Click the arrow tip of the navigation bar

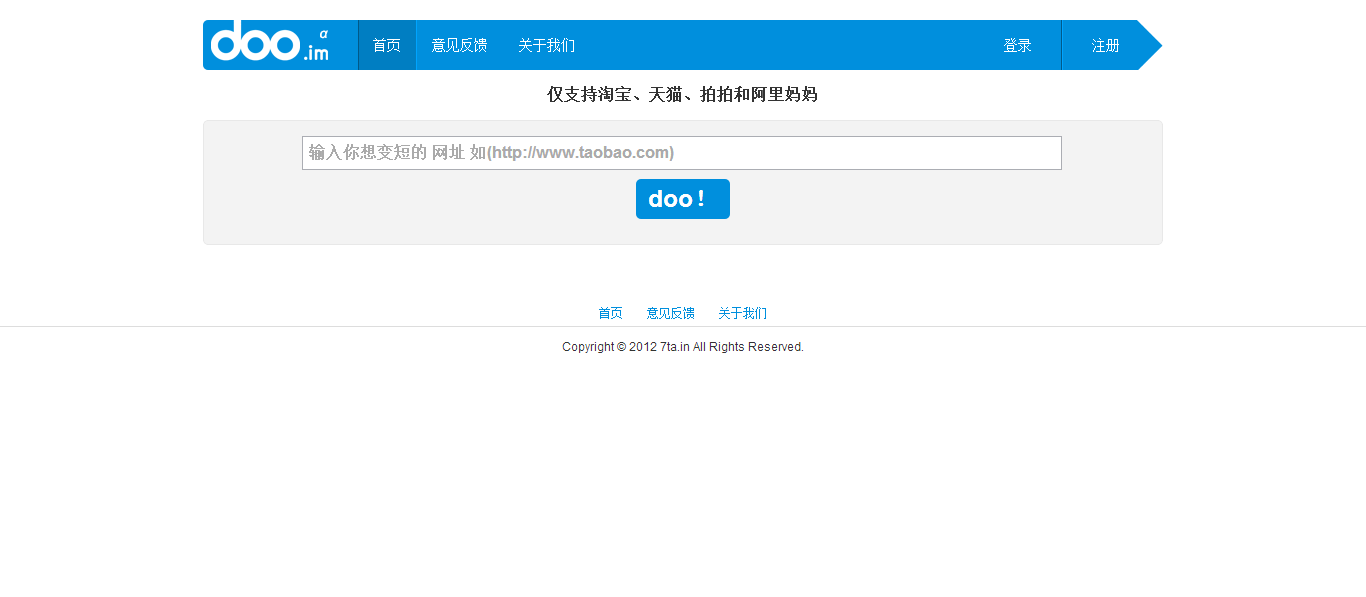(1150, 45)
